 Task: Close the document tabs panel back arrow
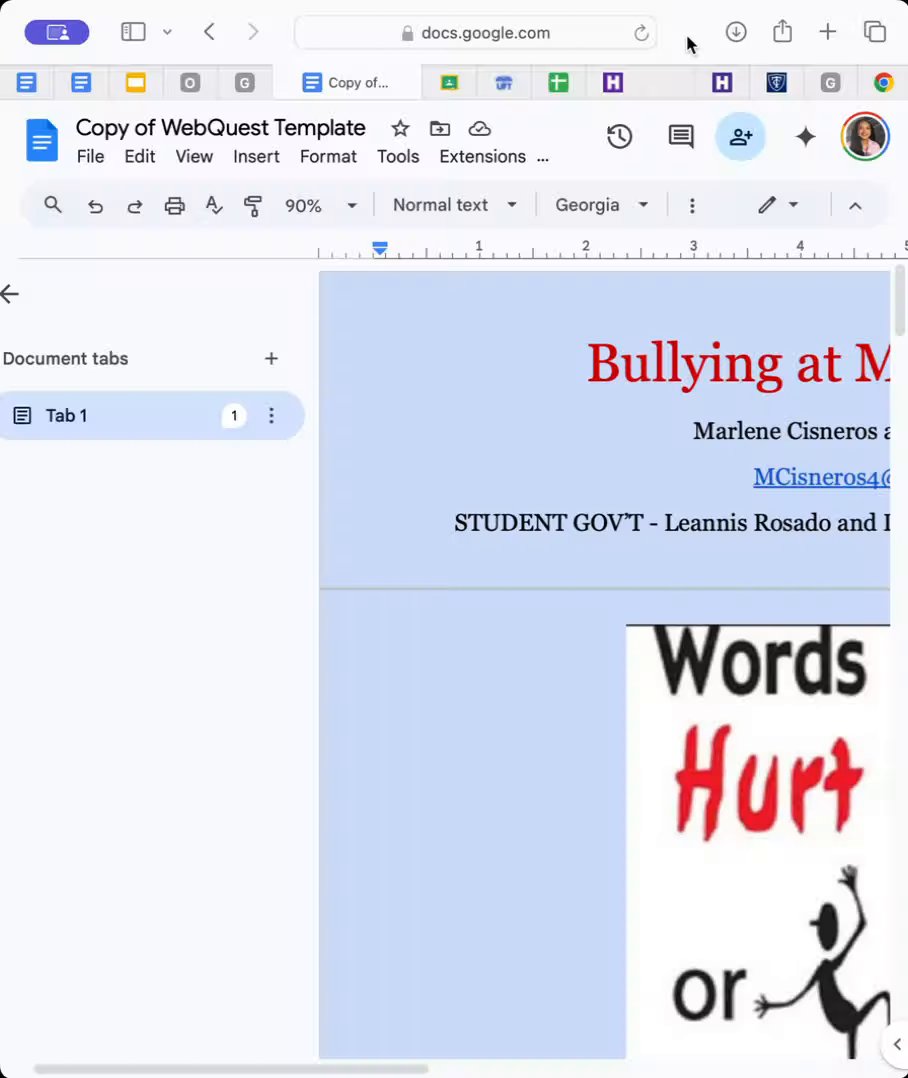pyautogui.click(x=10, y=294)
